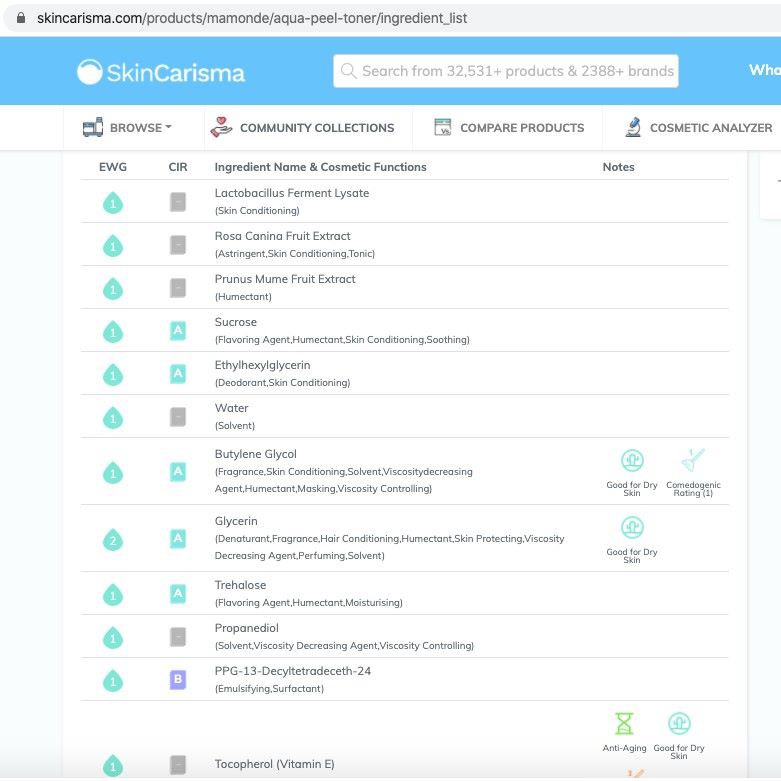
Task: Open the Browse dropdown menu
Action: click(x=128, y=128)
